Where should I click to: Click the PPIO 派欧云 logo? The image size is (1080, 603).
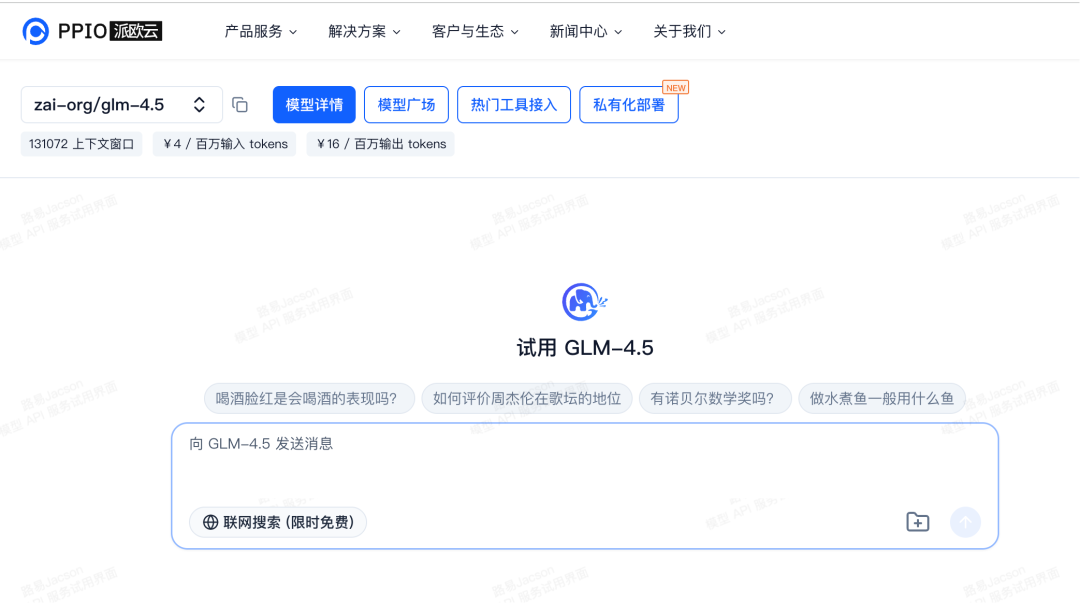[90, 30]
